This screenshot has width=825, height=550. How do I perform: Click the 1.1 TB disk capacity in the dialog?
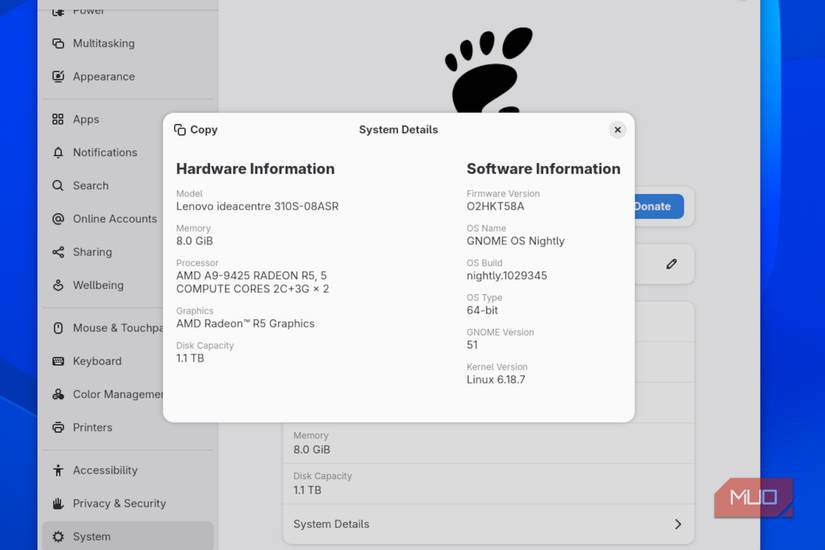click(190, 358)
